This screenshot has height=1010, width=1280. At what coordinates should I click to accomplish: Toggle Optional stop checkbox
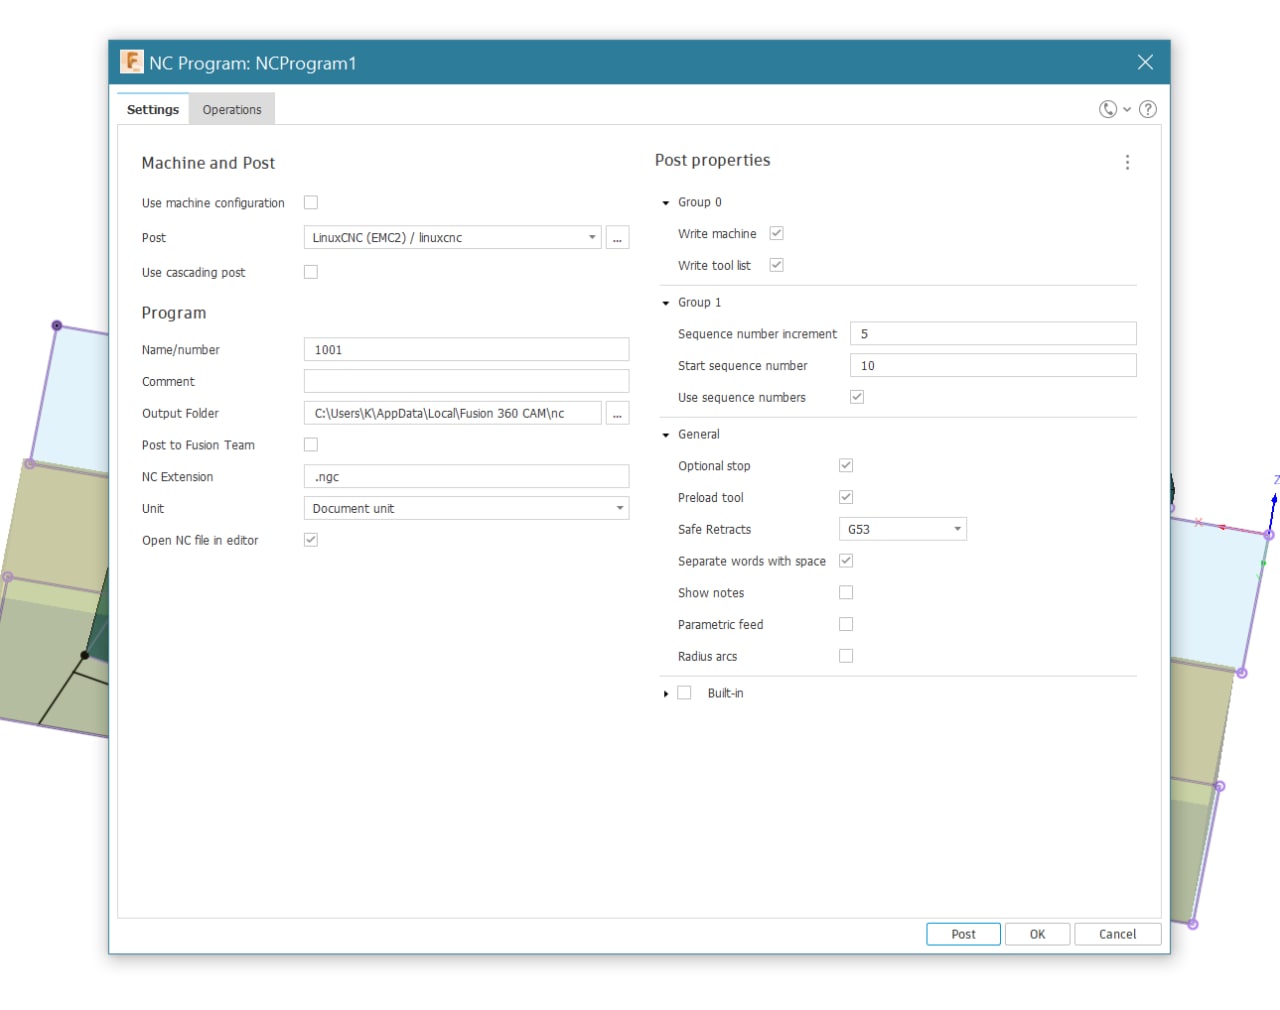(846, 465)
